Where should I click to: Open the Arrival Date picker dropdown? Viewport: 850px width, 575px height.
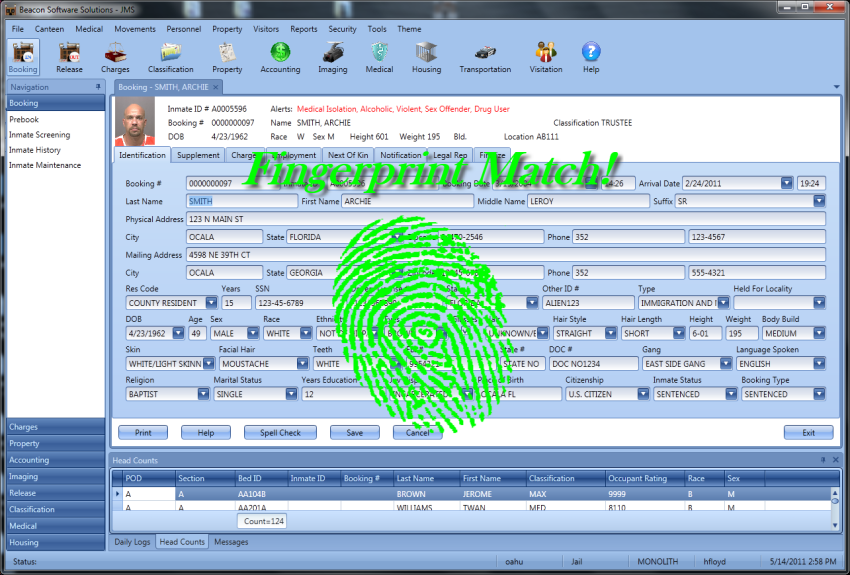(x=786, y=184)
